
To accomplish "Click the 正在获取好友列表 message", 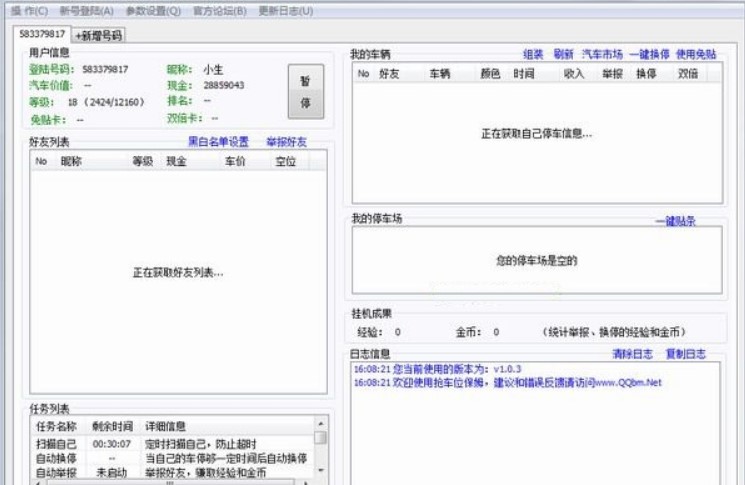I will pyautogui.click(x=178, y=273).
